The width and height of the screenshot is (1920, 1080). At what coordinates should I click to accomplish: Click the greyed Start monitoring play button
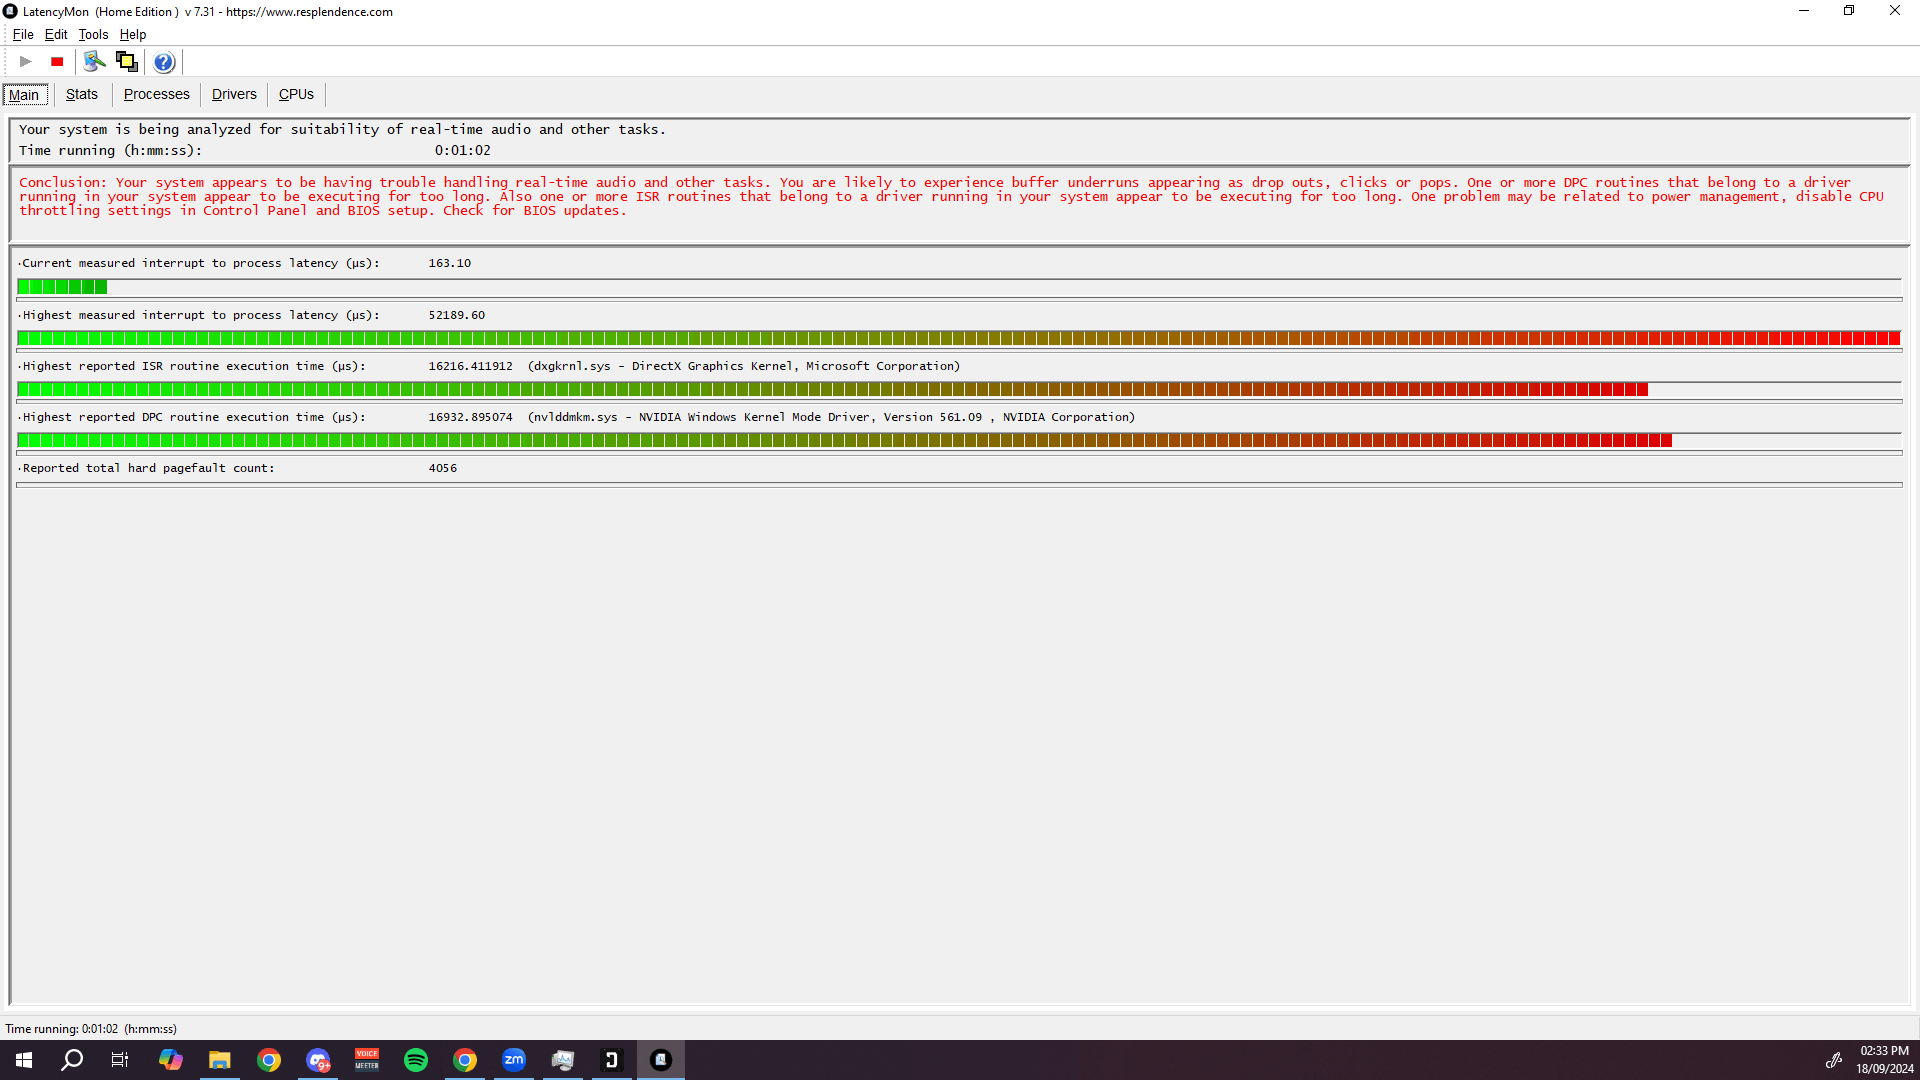click(26, 62)
